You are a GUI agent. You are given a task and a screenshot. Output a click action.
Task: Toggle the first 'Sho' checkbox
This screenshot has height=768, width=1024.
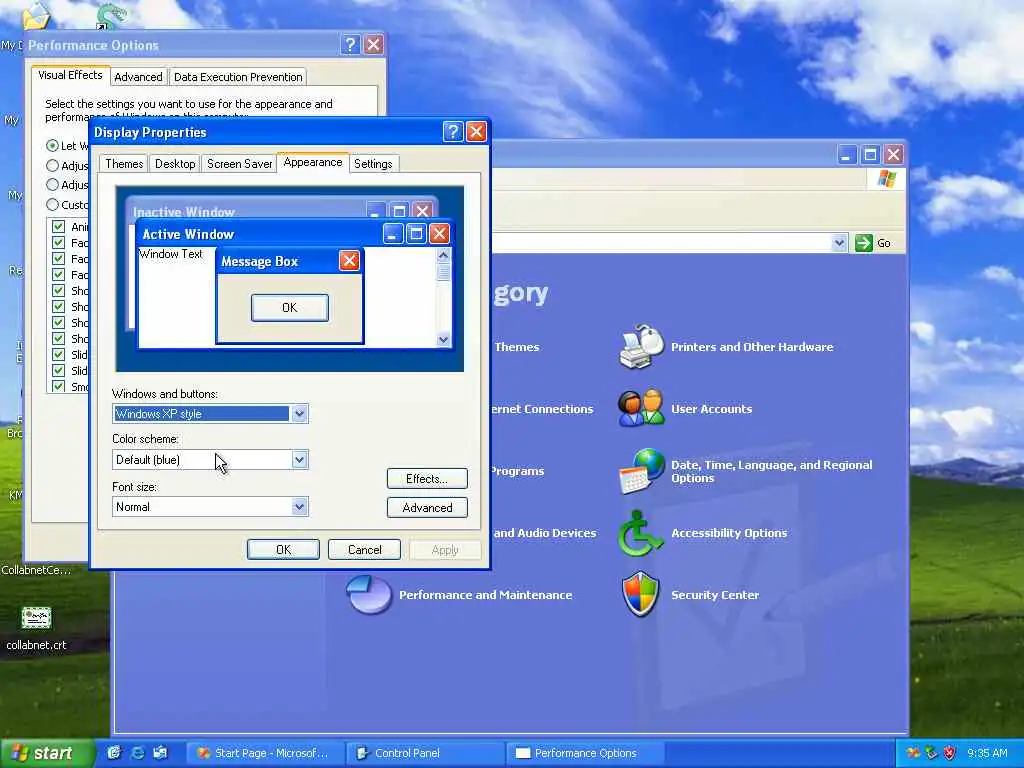58,291
